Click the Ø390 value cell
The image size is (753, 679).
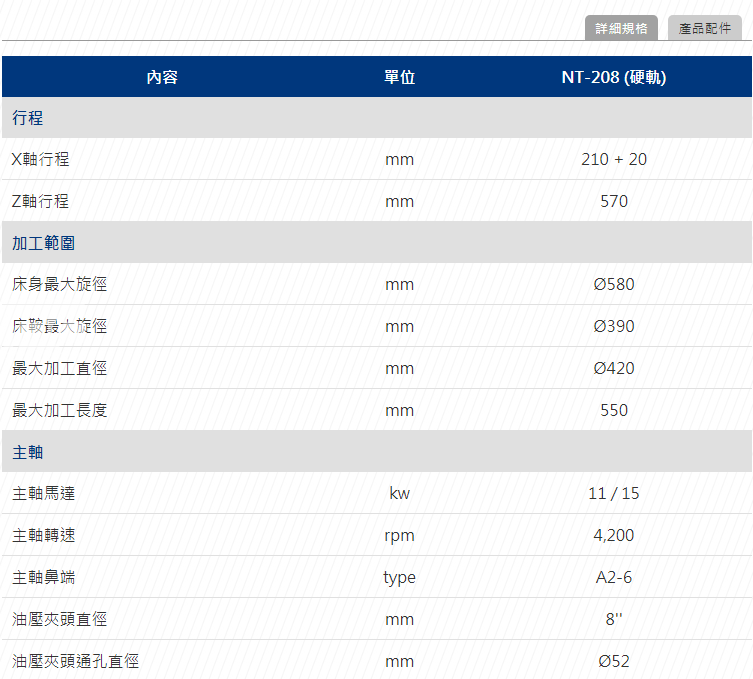[x=614, y=326]
